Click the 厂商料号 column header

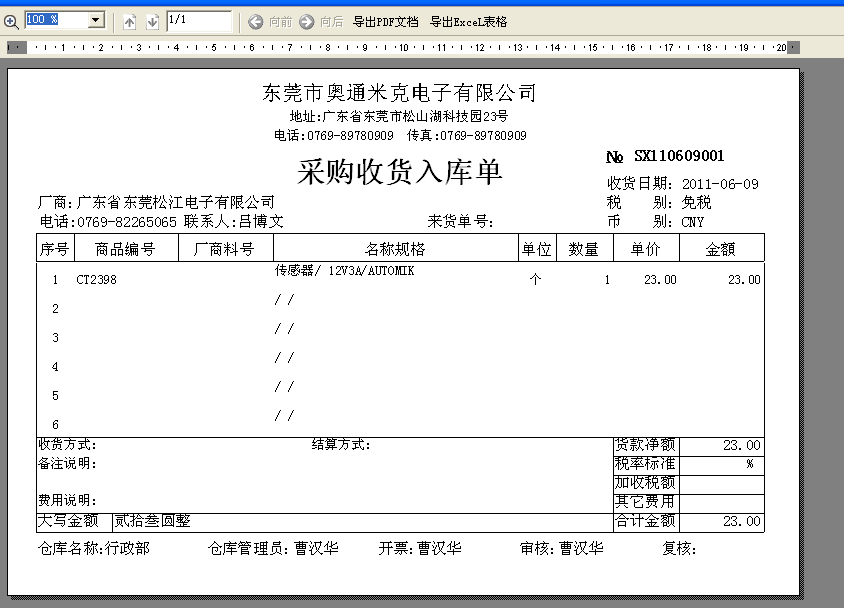224,249
